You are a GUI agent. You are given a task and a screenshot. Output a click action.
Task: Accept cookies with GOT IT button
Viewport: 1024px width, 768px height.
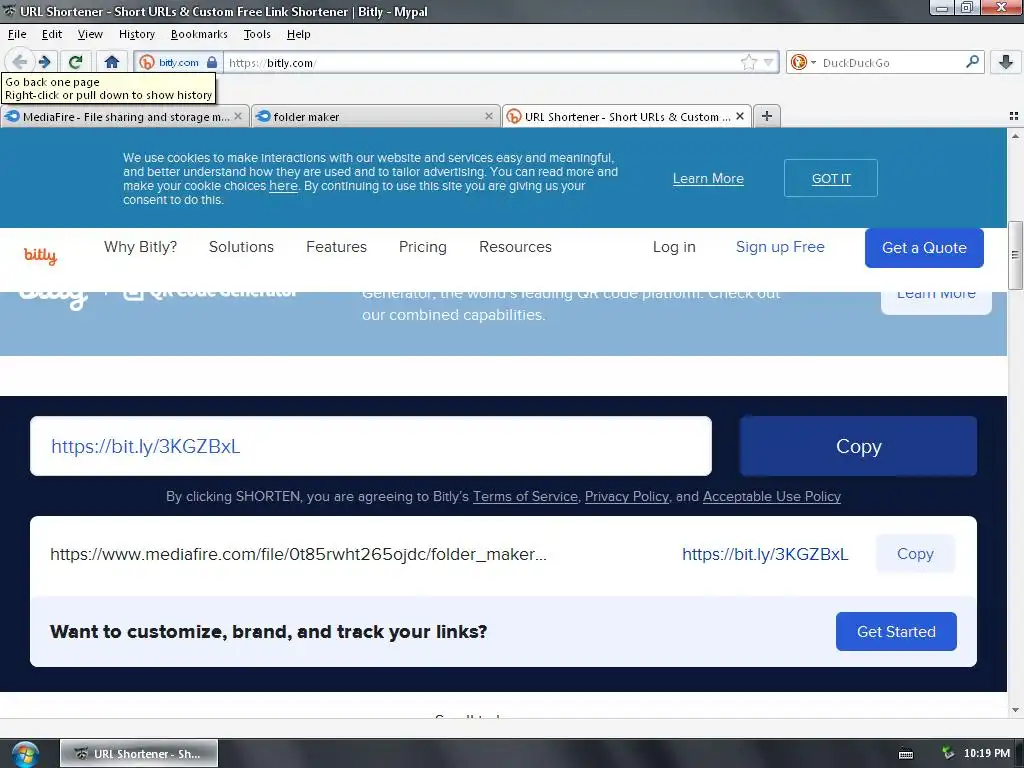coord(831,178)
